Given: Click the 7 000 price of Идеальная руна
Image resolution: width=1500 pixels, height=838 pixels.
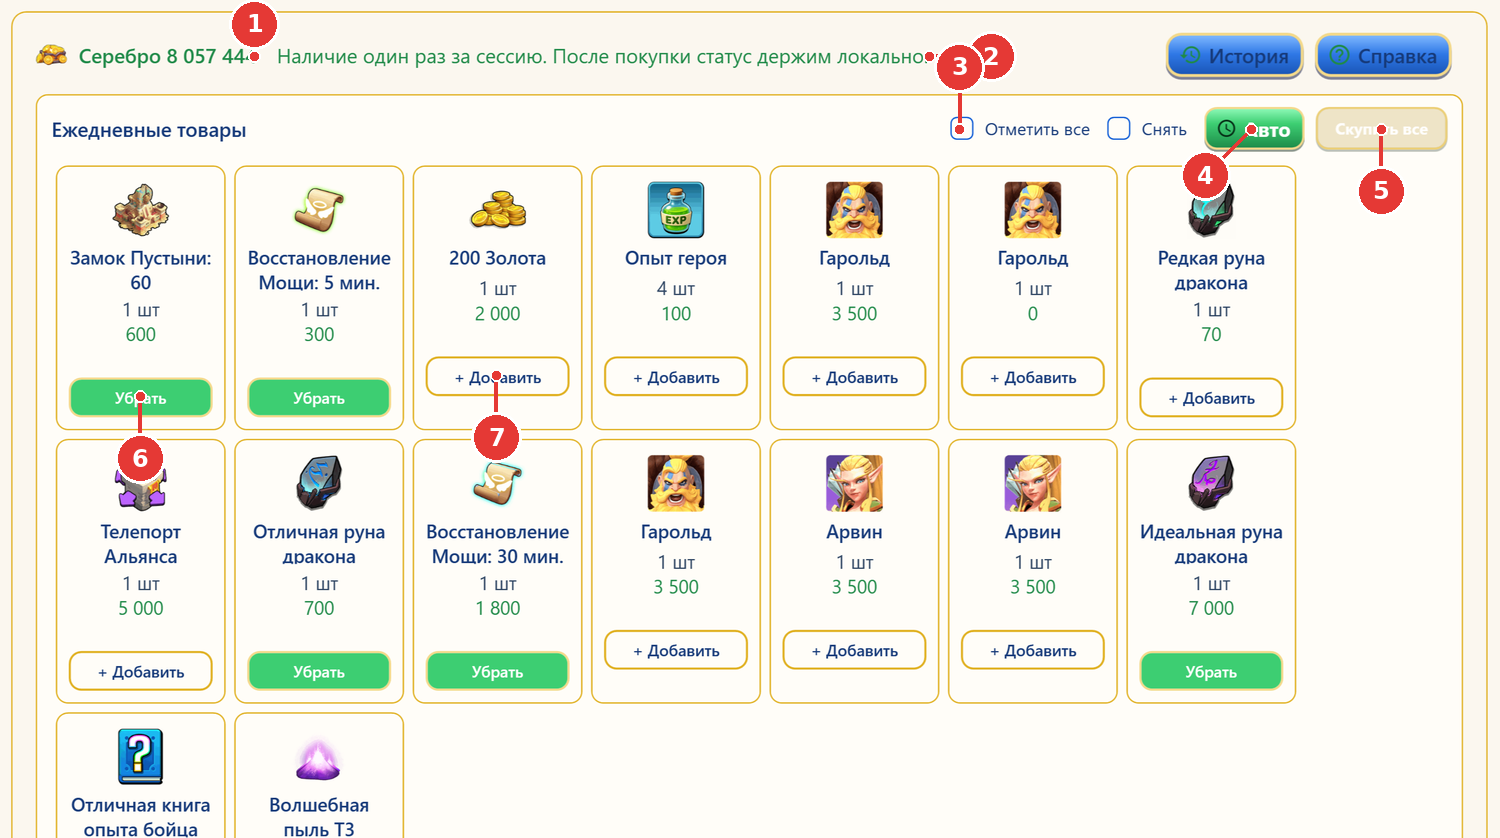Looking at the screenshot, I should pyautogui.click(x=1211, y=608).
